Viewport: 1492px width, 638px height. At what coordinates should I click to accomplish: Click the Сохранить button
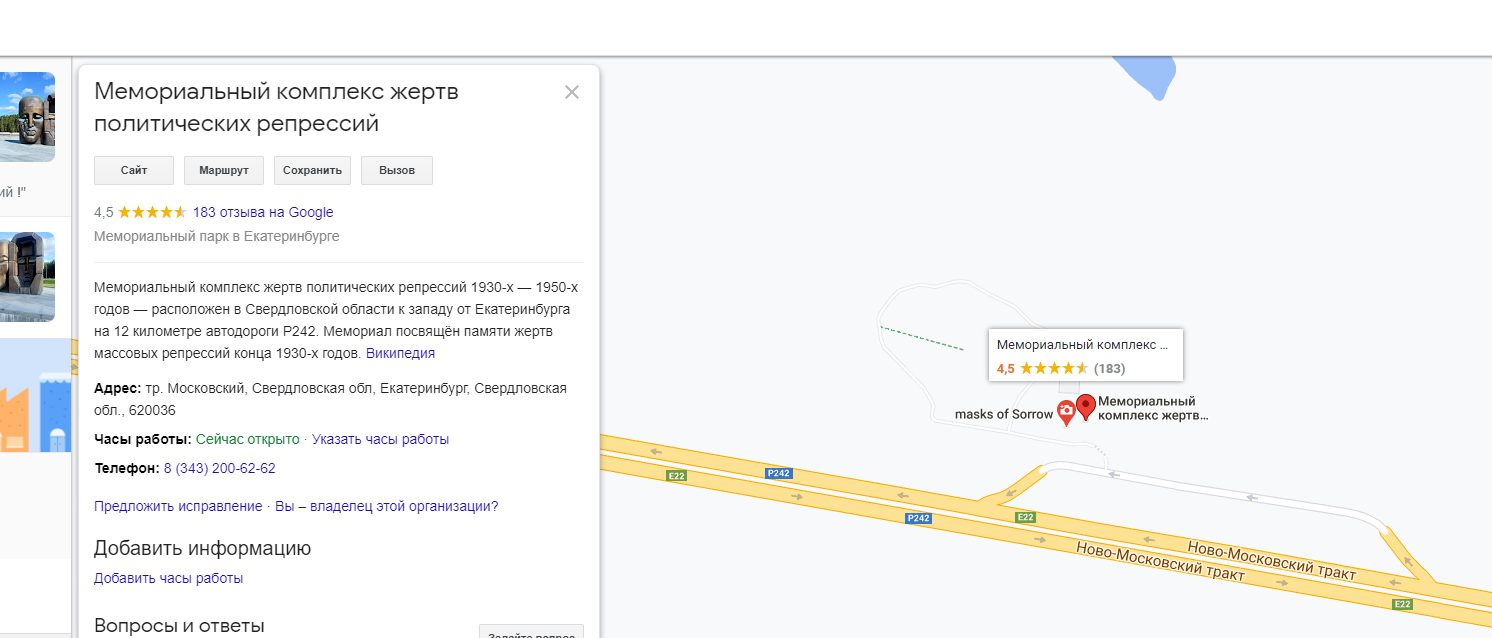(x=312, y=170)
